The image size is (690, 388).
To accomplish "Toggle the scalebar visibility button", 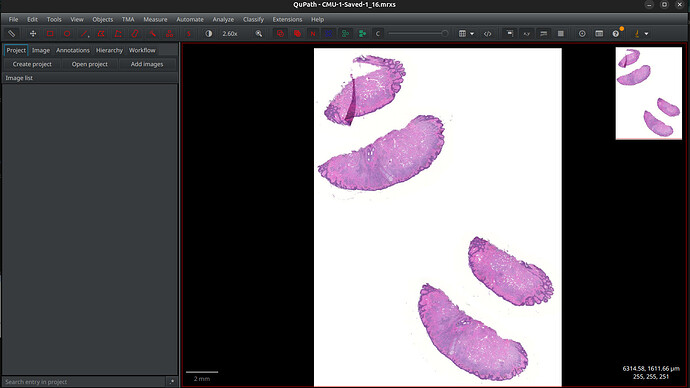I will (x=543, y=33).
